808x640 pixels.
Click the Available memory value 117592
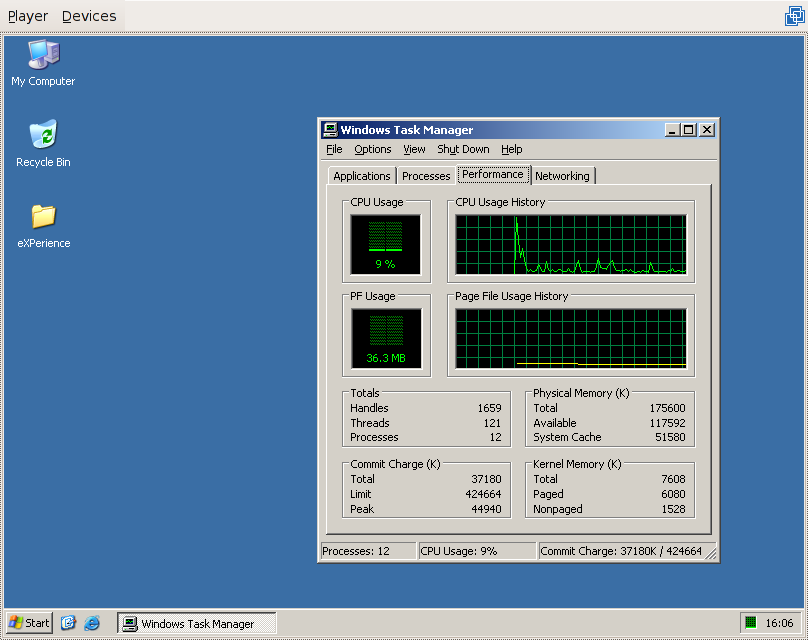[x=667, y=423]
